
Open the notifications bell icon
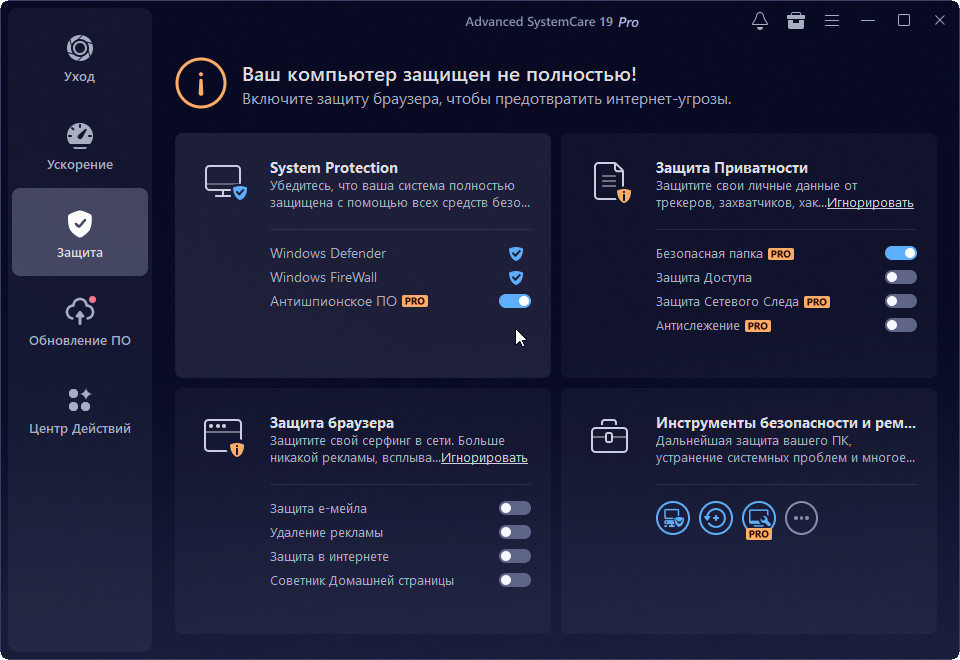pyautogui.click(x=760, y=21)
